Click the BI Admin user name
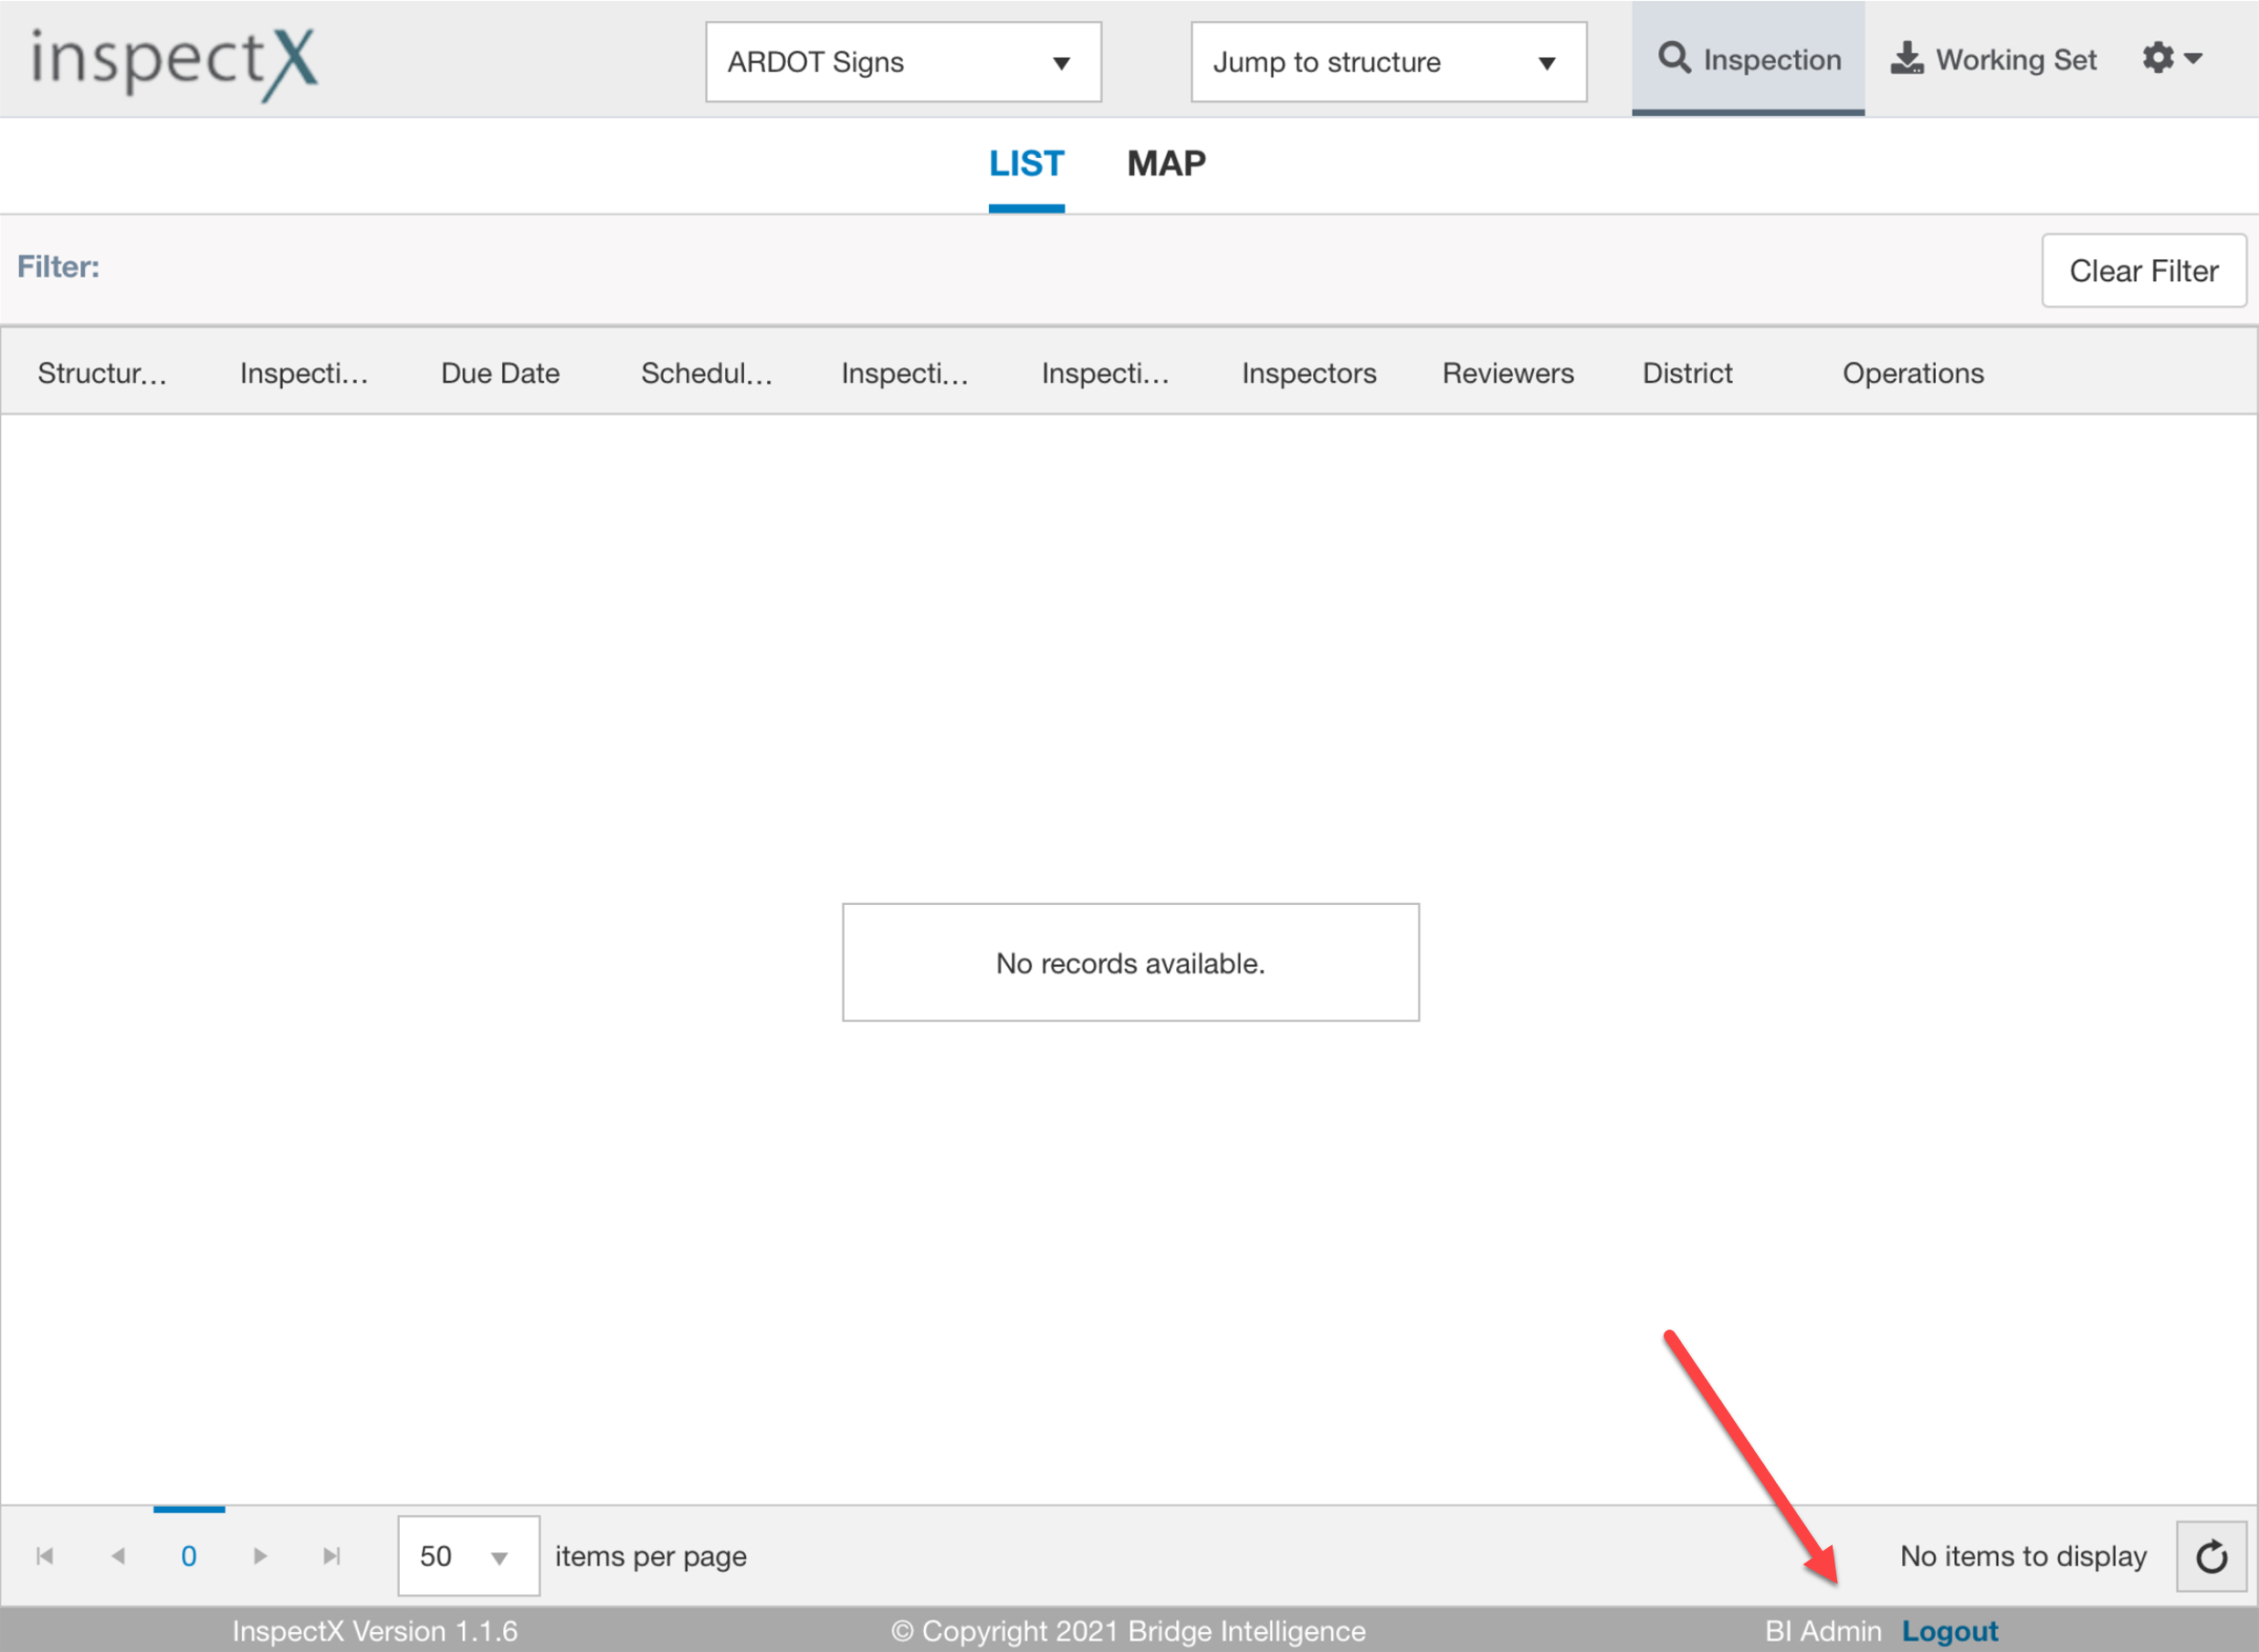 pos(1822,1631)
